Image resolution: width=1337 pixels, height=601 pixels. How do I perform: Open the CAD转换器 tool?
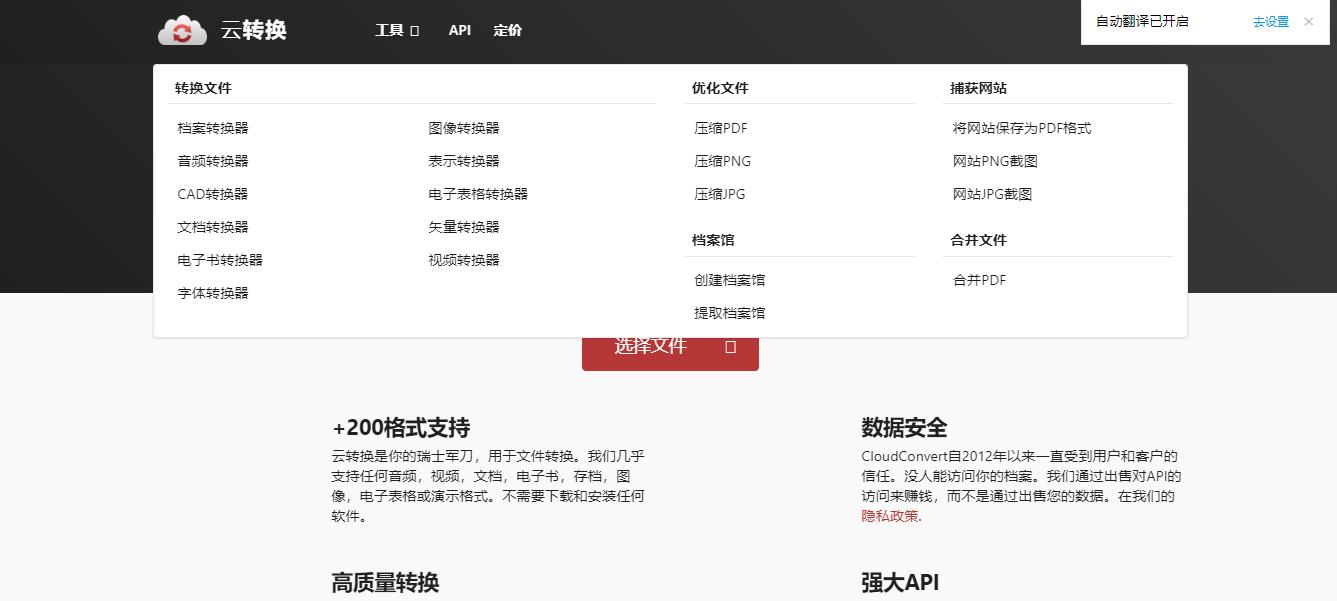click(x=210, y=193)
